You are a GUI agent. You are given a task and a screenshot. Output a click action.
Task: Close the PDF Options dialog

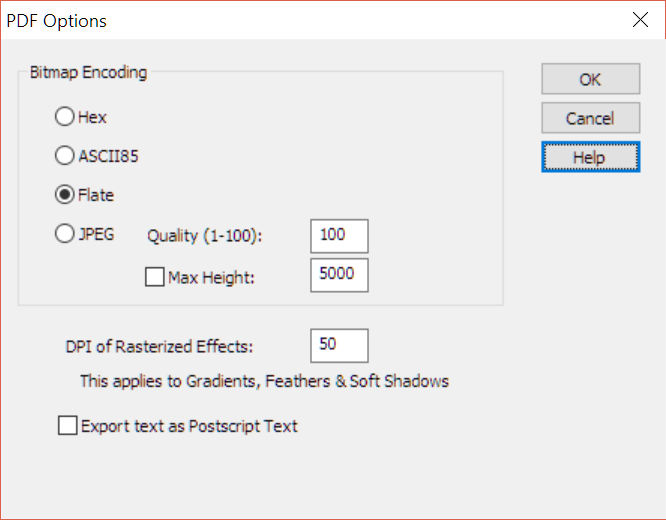click(x=639, y=20)
